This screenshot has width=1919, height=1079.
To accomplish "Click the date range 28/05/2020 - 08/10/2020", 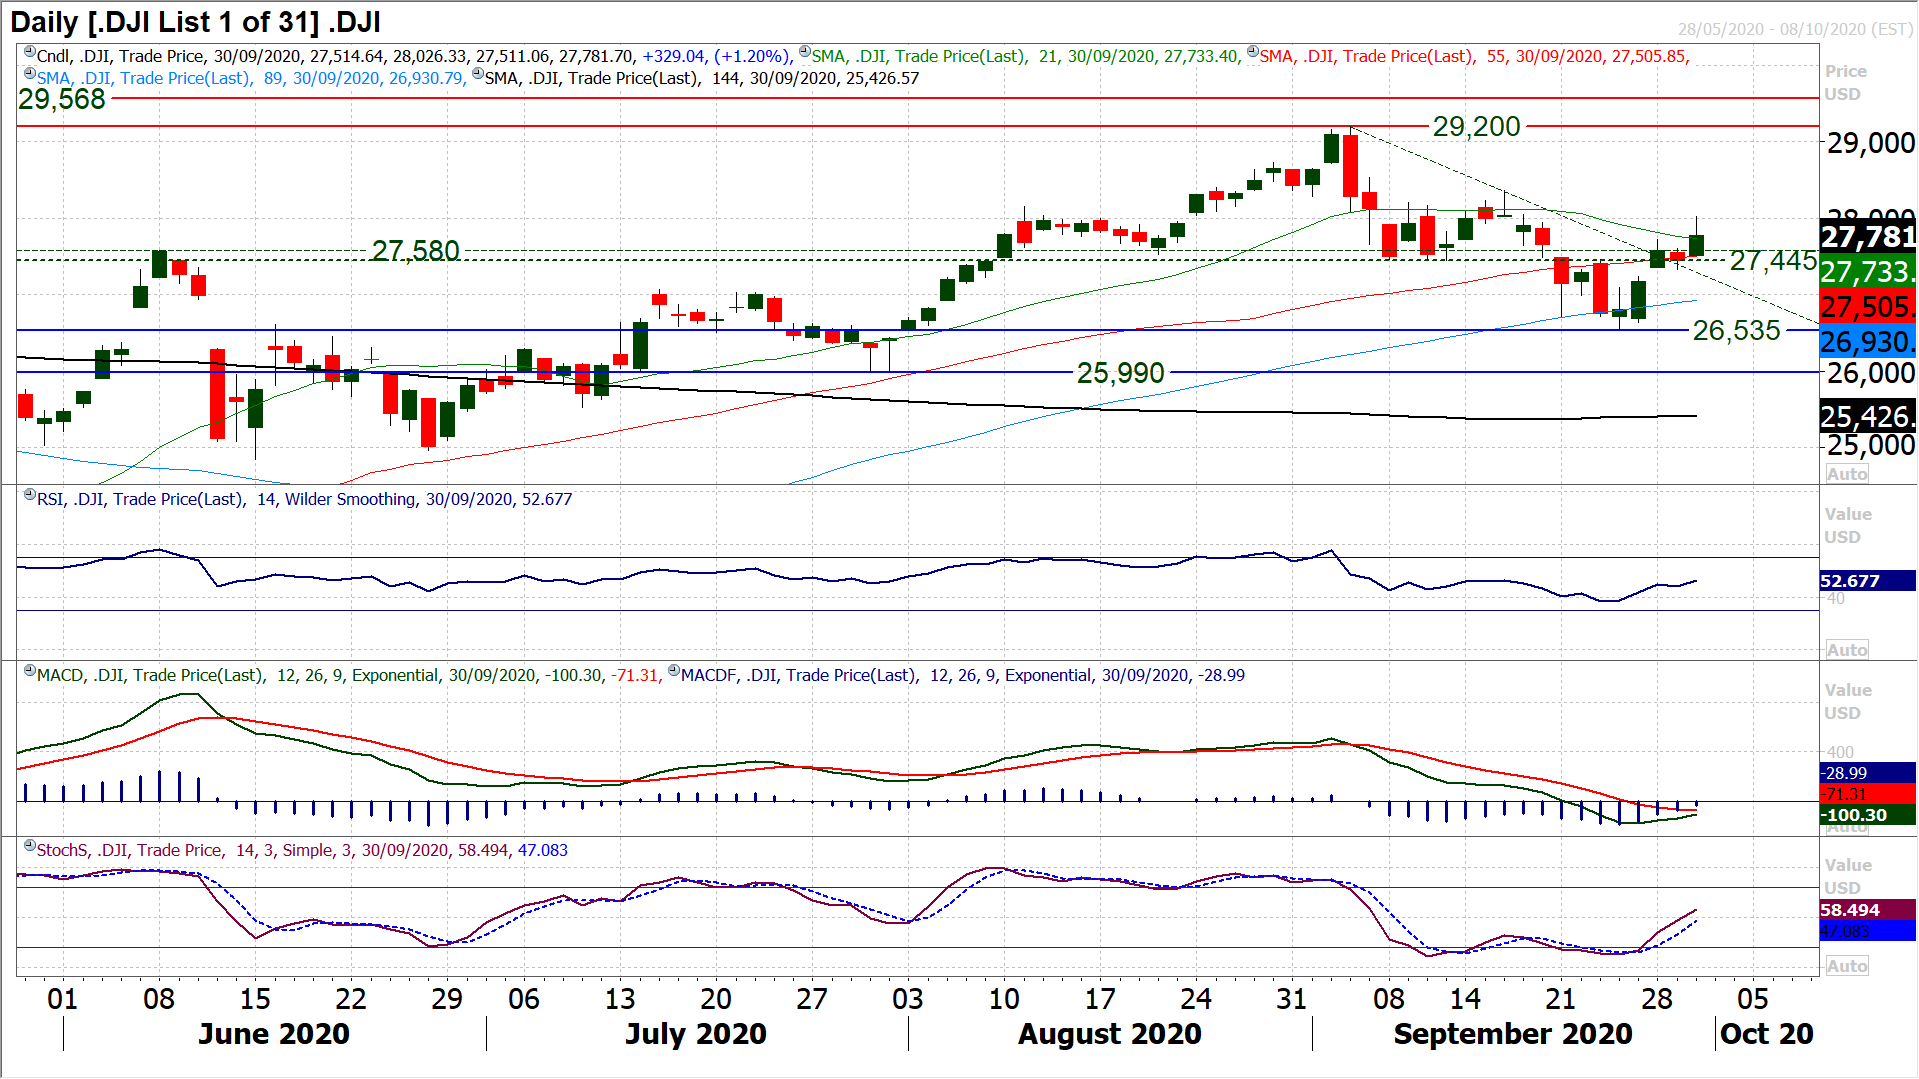I will pos(1795,29).
